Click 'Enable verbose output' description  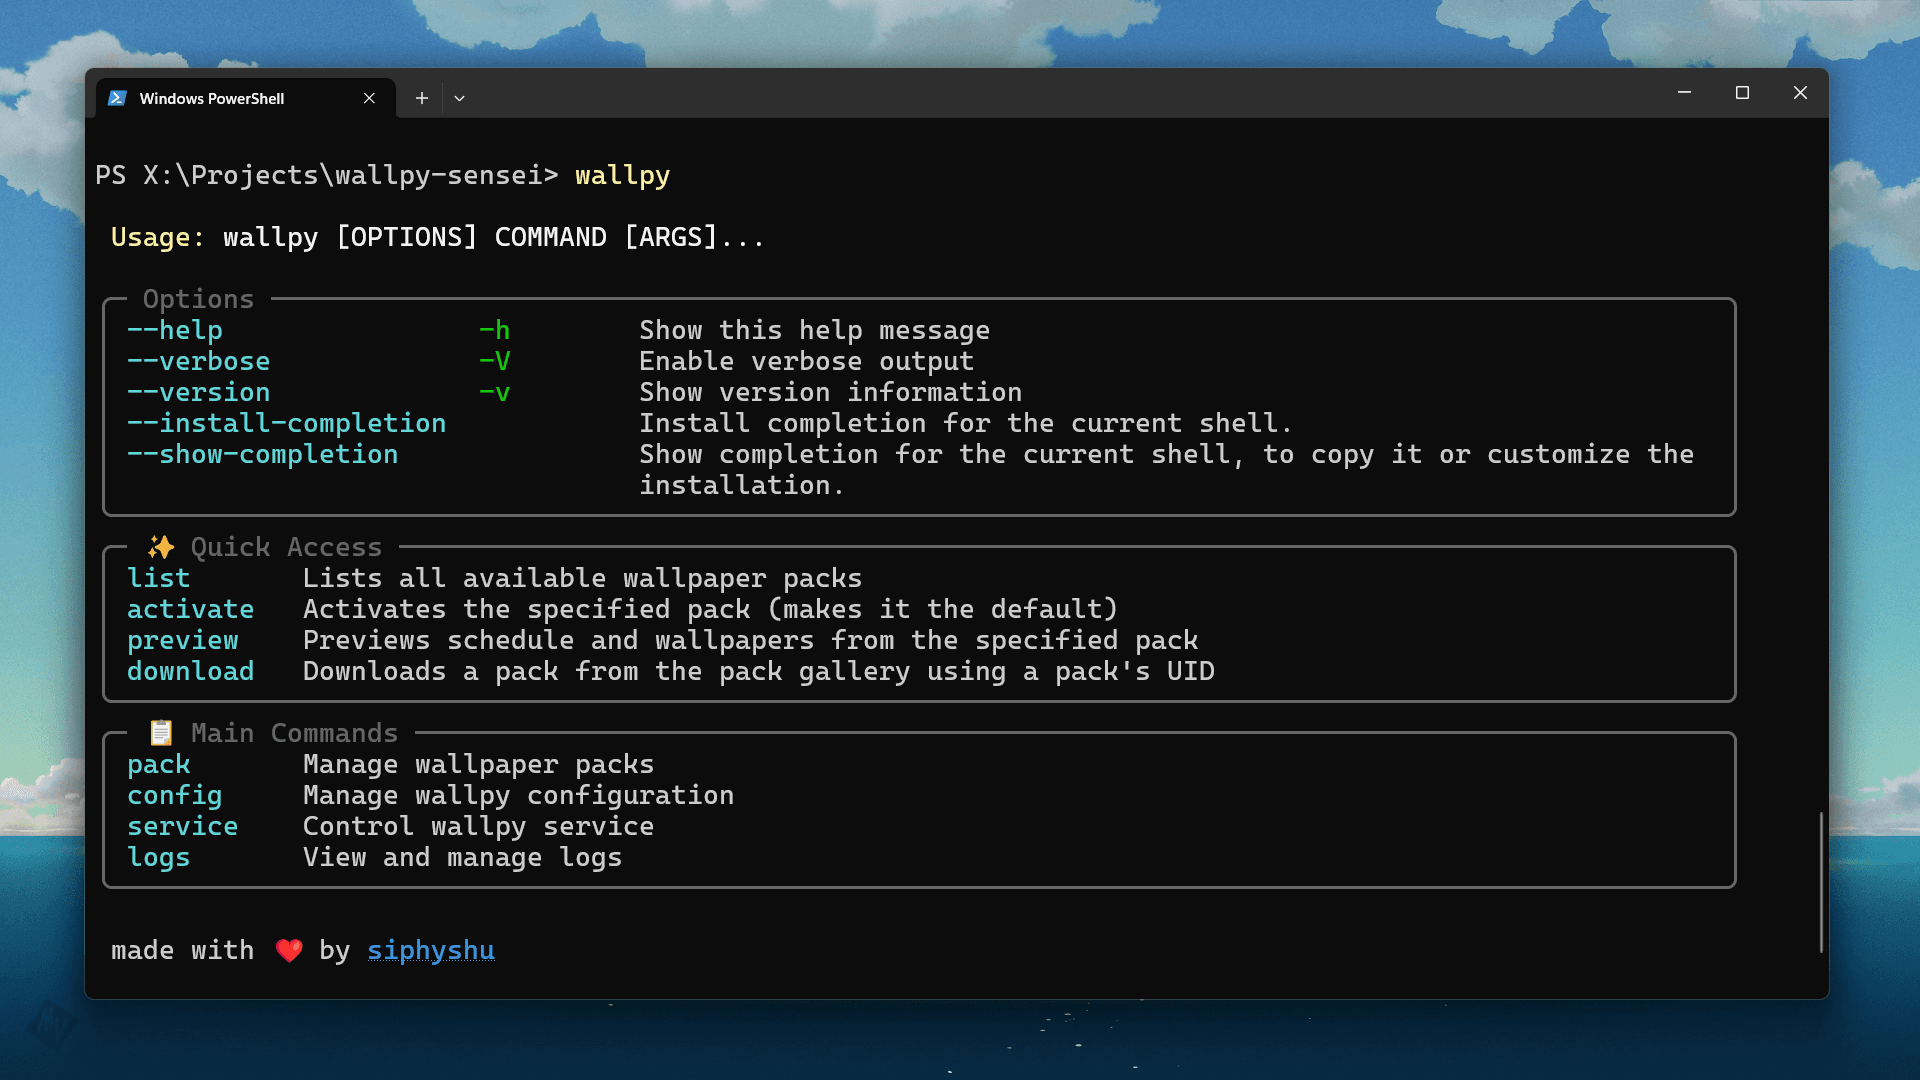point(807,361)
